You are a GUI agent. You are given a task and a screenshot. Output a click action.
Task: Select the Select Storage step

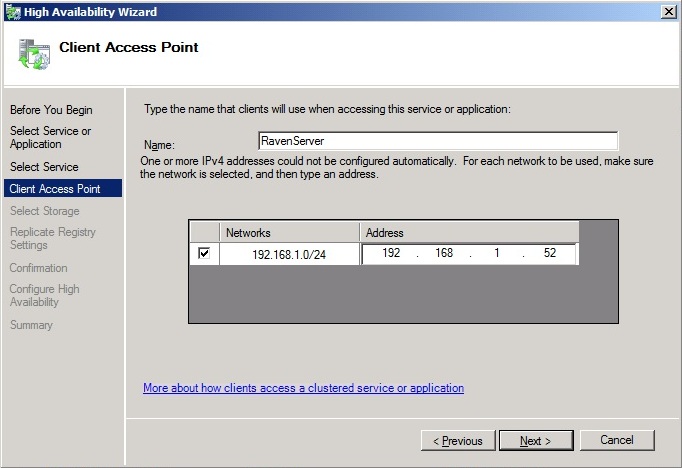(44, 211)
